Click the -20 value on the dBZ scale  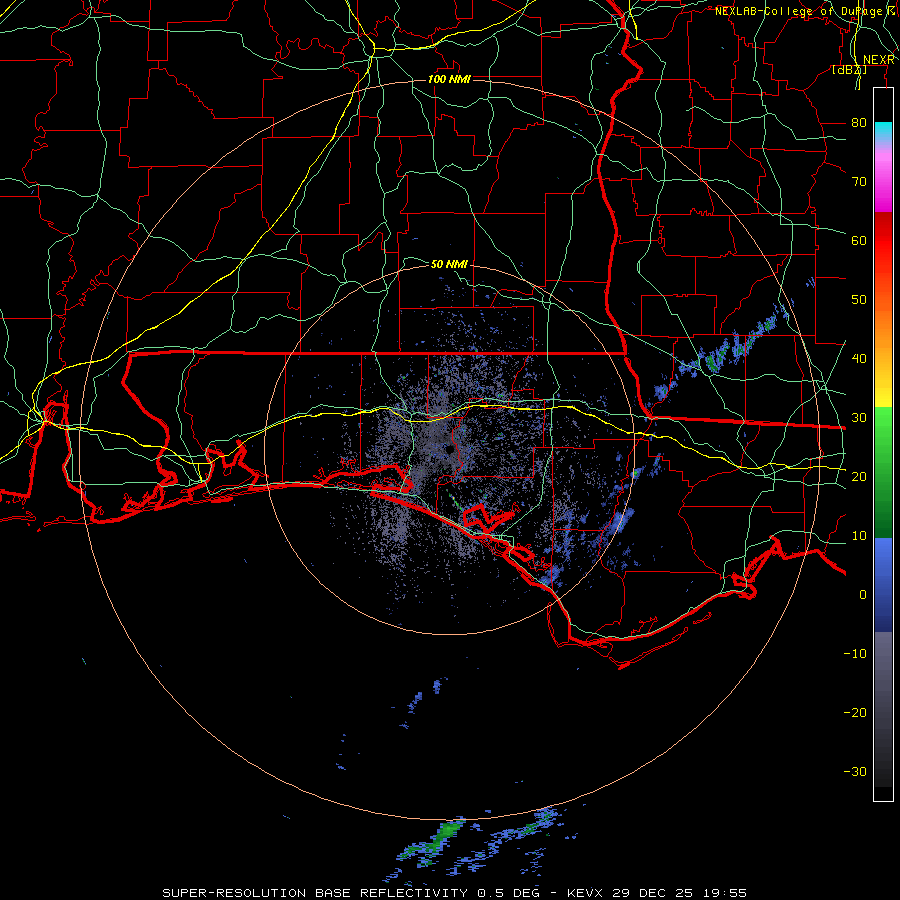pyautogui.click(x=855, y=713)
